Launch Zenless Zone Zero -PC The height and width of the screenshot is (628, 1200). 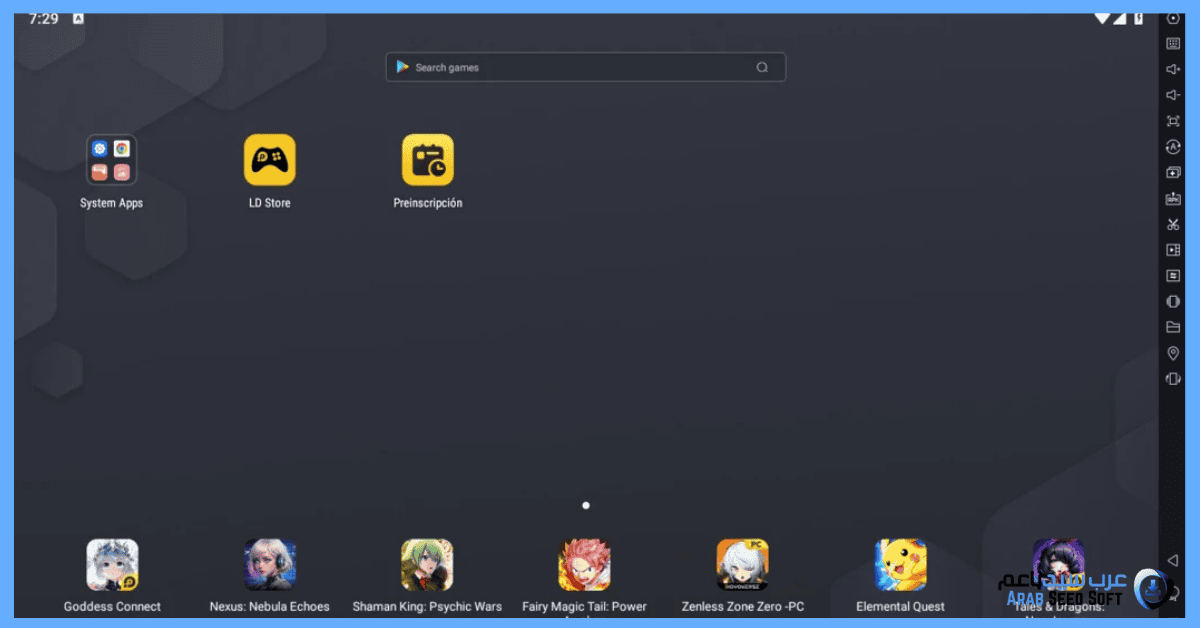click(742, 565)
